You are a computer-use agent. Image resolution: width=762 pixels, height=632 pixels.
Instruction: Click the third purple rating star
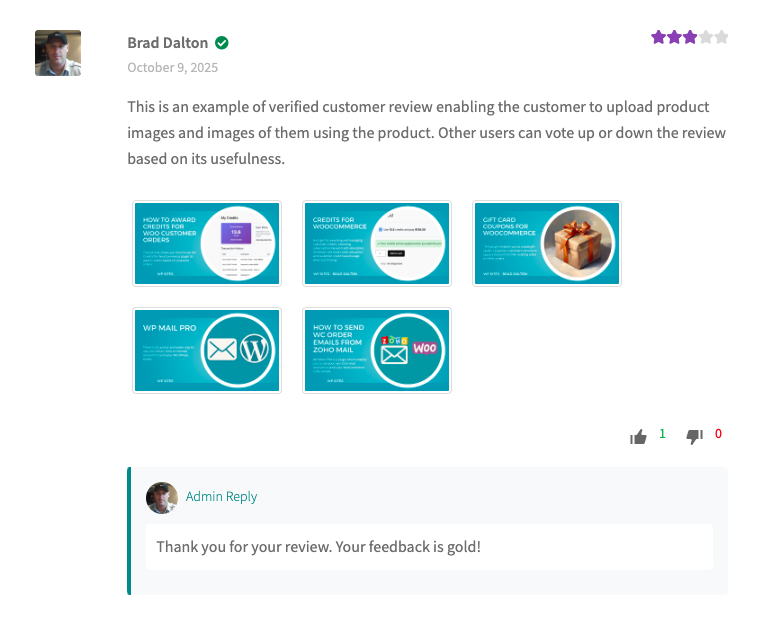pos(690,38)
